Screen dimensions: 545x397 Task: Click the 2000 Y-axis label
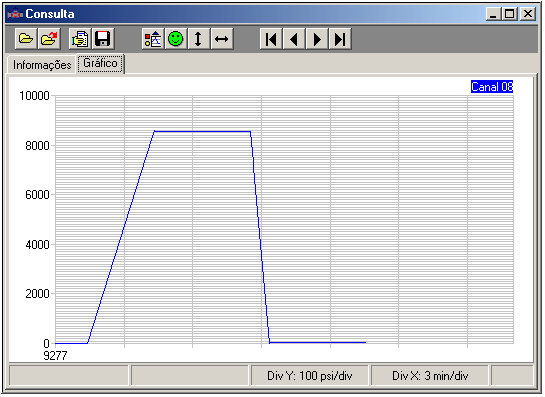37,294
